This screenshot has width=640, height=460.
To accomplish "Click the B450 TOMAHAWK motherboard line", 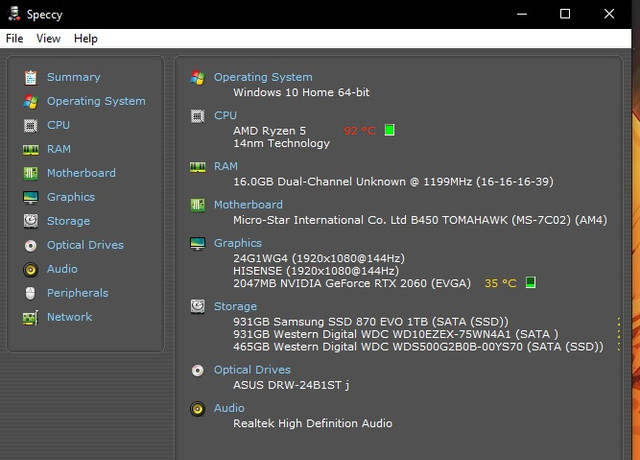I will click(420, 220).
